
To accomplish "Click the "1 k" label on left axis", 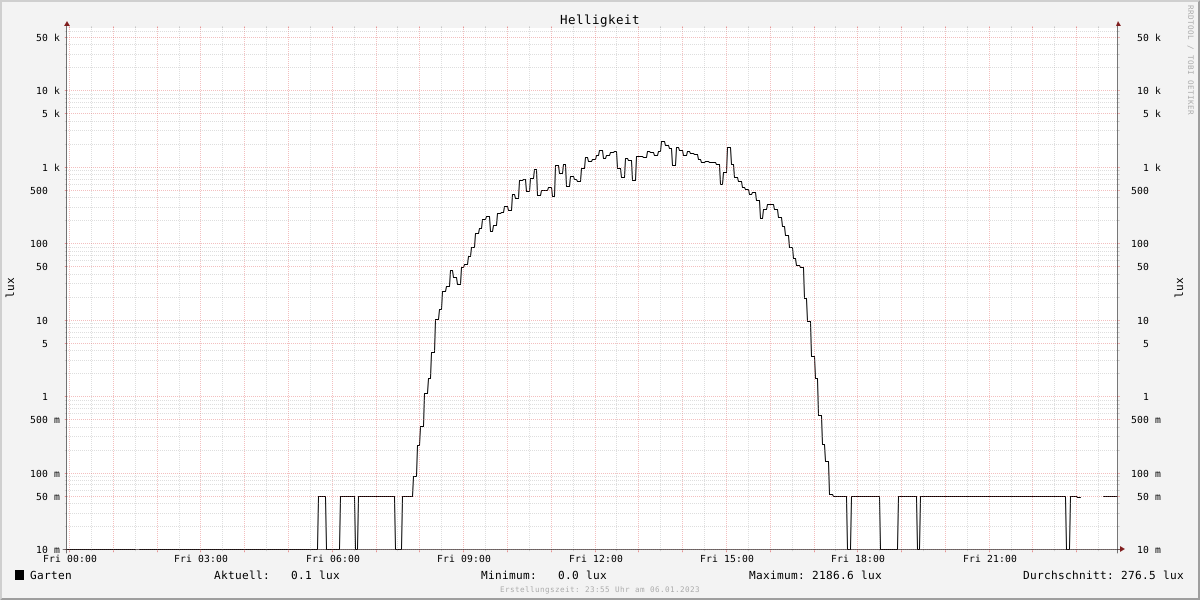I will (51, 168).
